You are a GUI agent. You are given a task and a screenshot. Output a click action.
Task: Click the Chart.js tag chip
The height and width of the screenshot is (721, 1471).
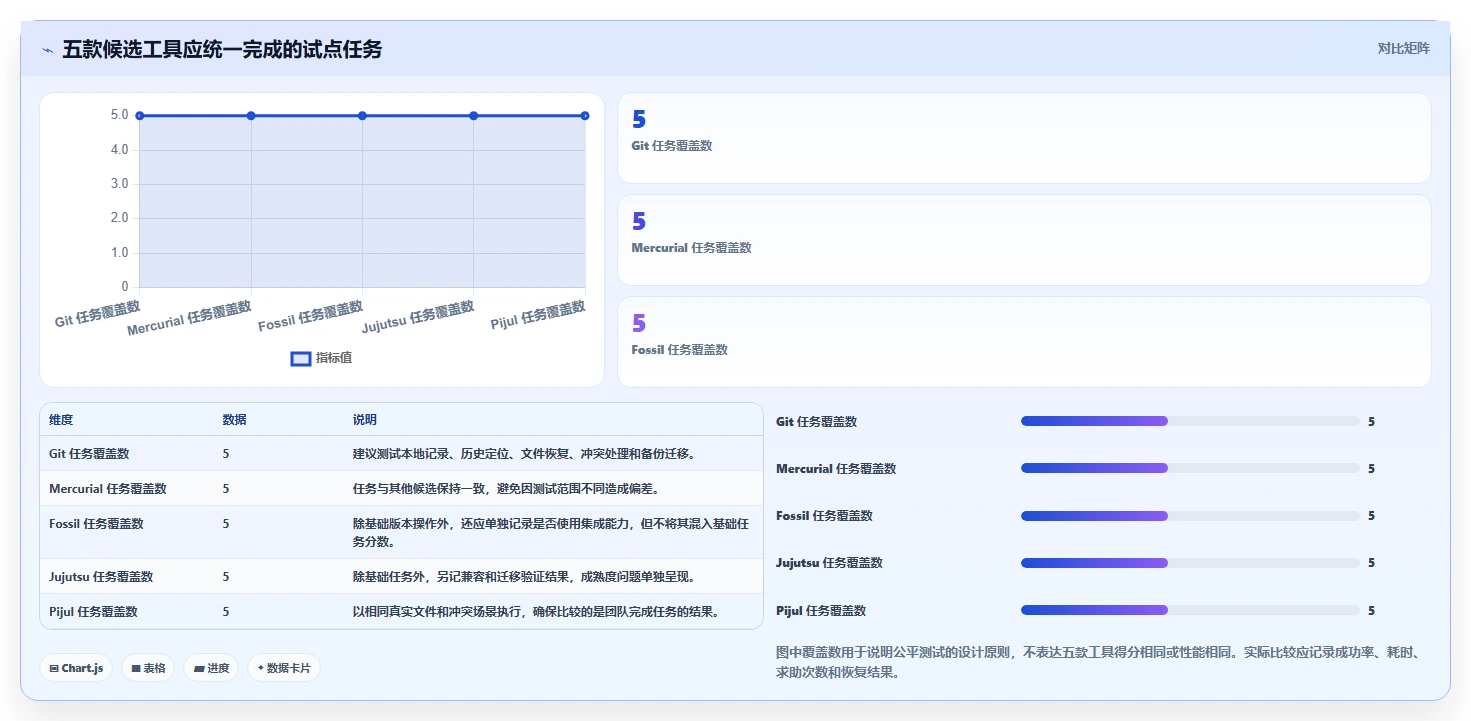tap(76, 668)
